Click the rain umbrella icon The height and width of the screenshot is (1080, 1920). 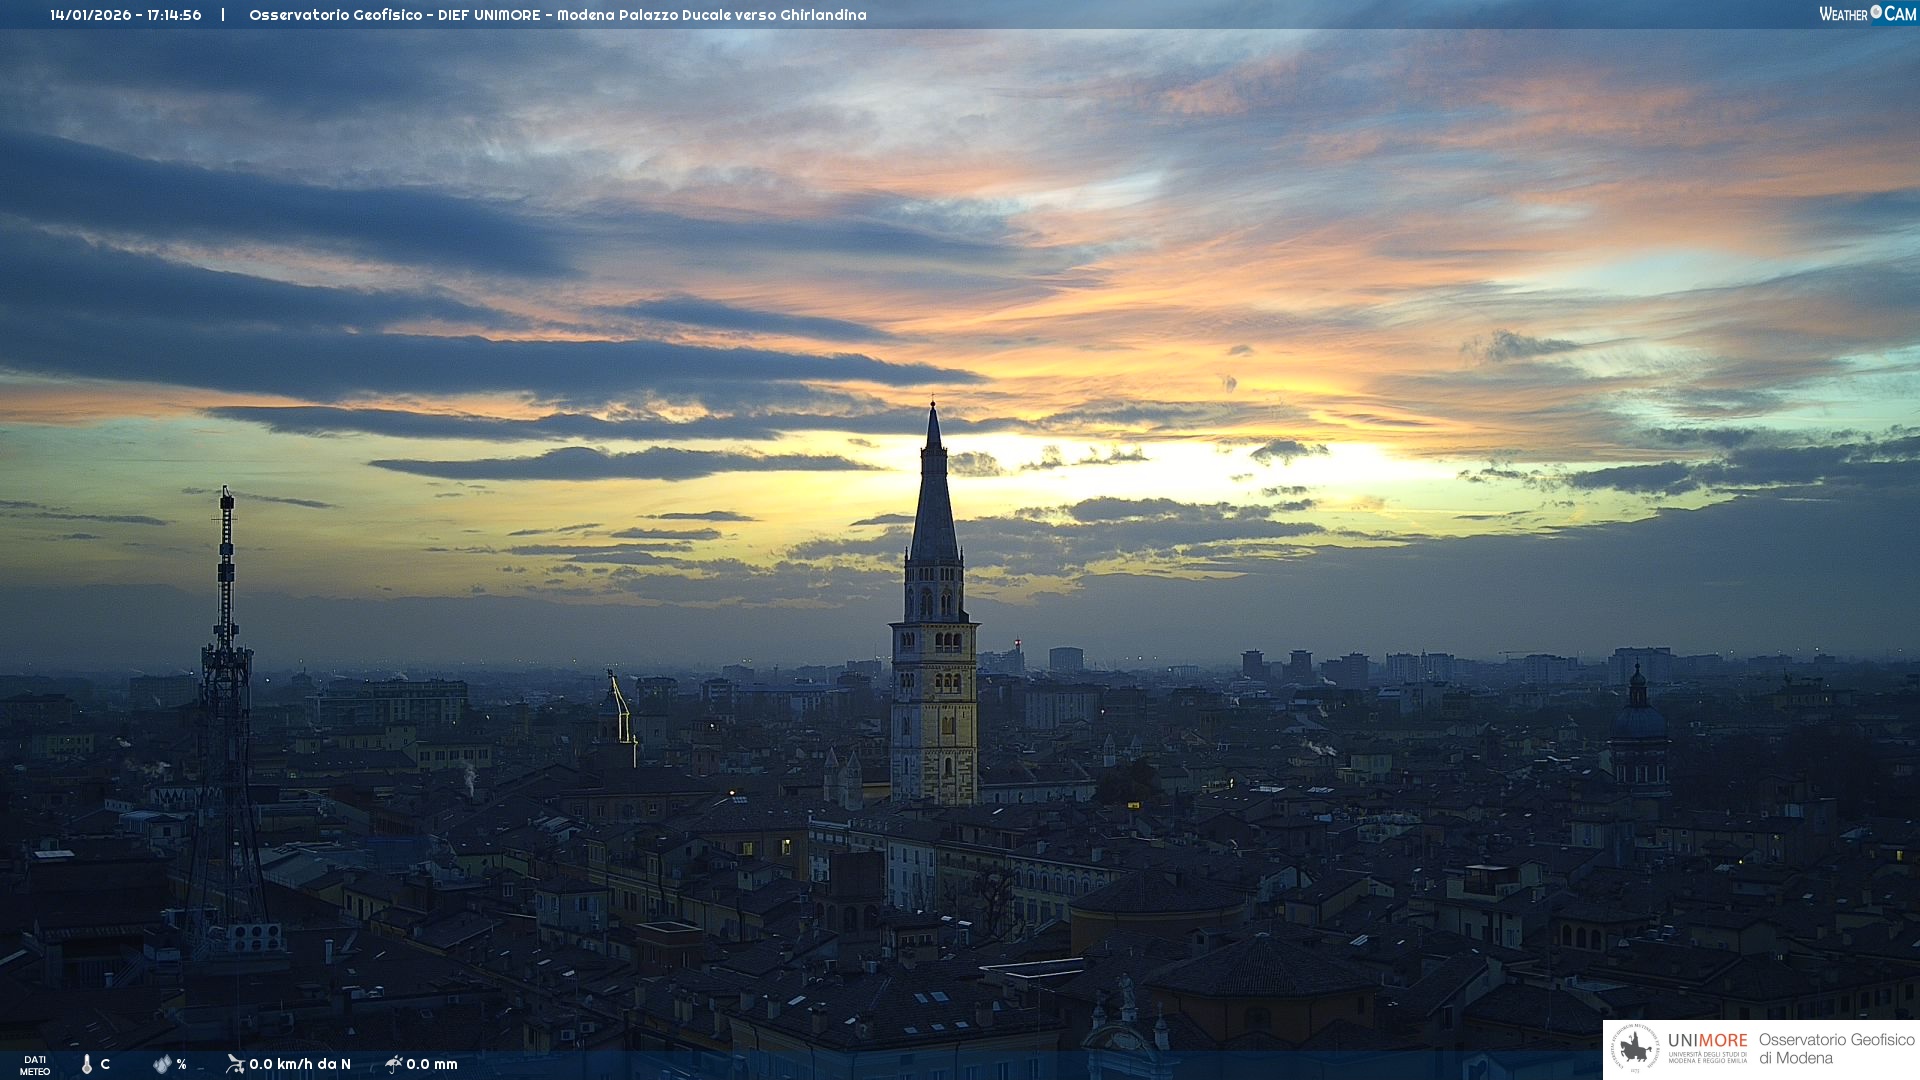tap(393, 1064)
